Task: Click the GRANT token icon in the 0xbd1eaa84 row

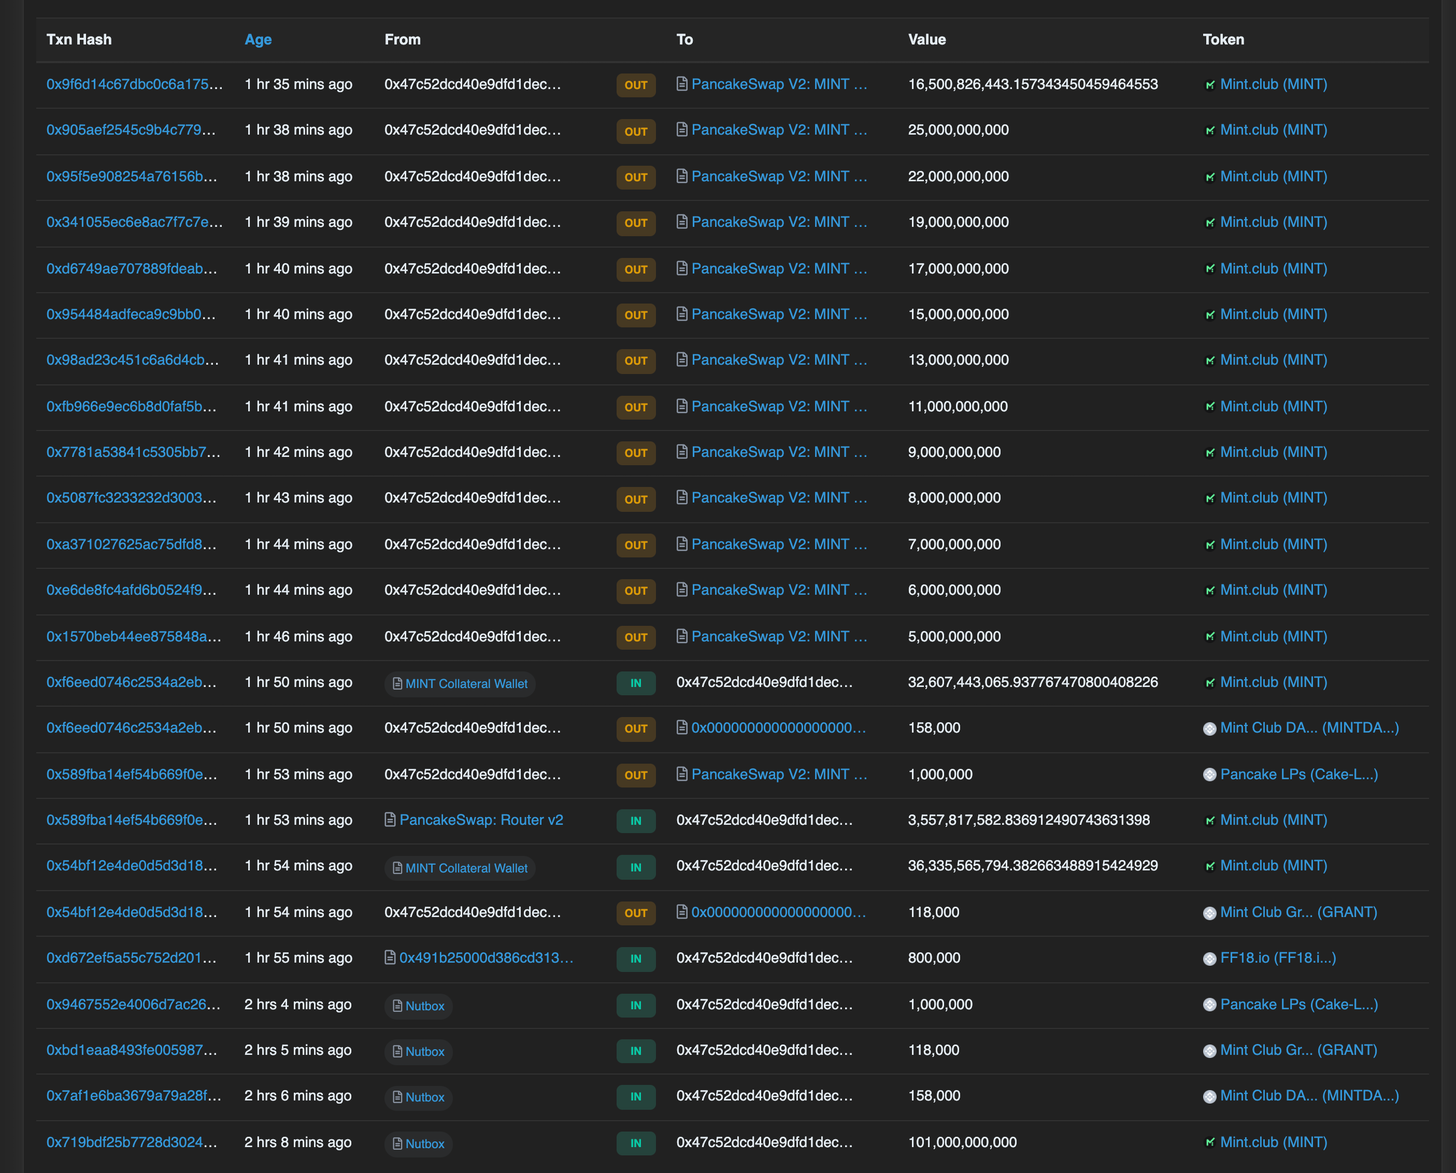Action: tap(1210, 1051)
